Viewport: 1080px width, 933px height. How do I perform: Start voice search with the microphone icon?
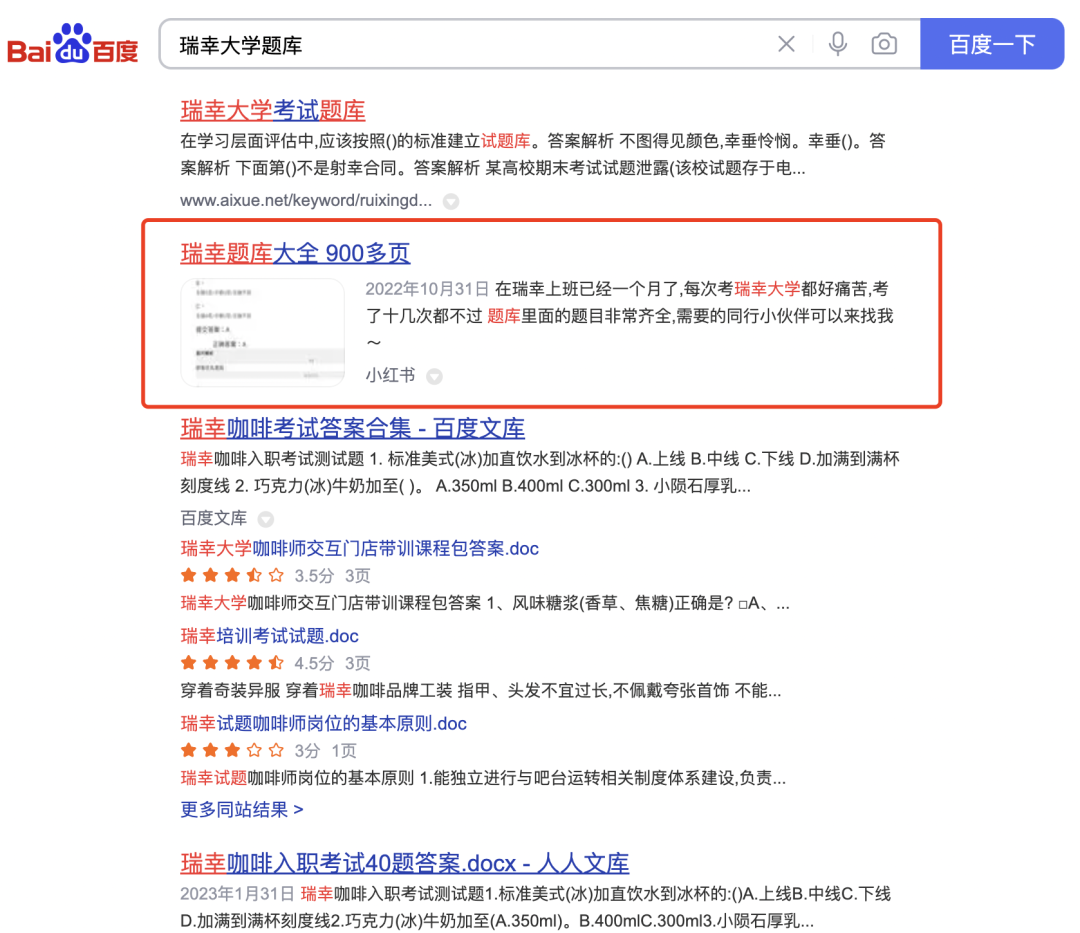838,44
